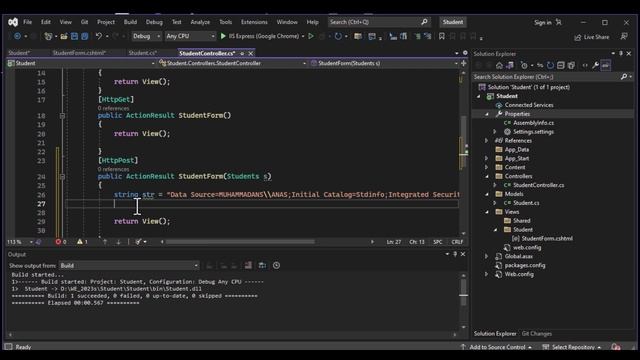Click Show All Files icon in Solution Explorer
This screenshot has height=360, width=640.
click(x=571, y=65)
